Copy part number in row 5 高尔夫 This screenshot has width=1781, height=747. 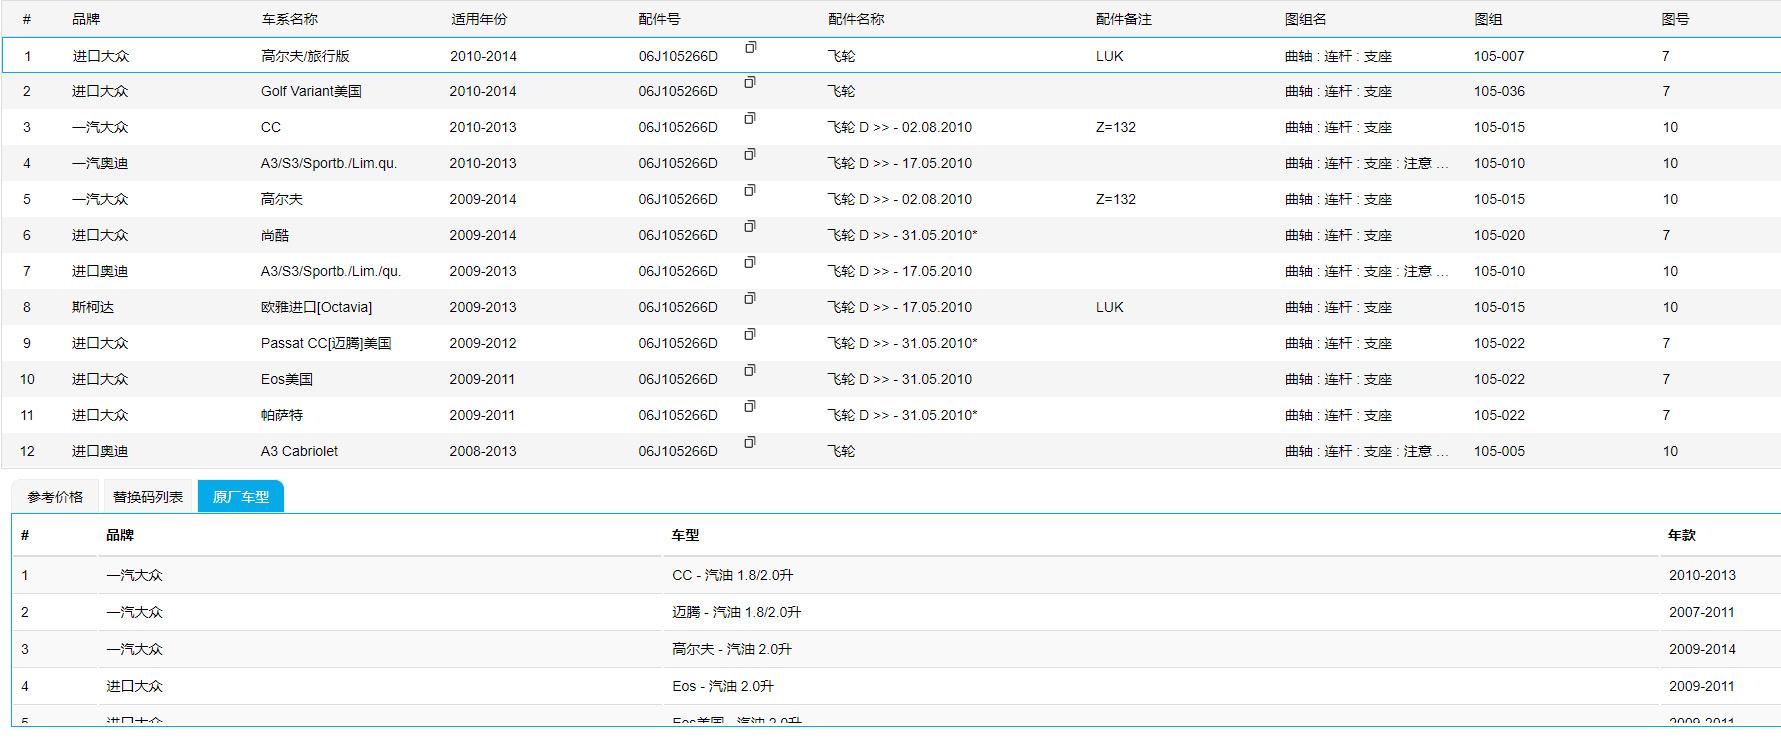[750, 191]
